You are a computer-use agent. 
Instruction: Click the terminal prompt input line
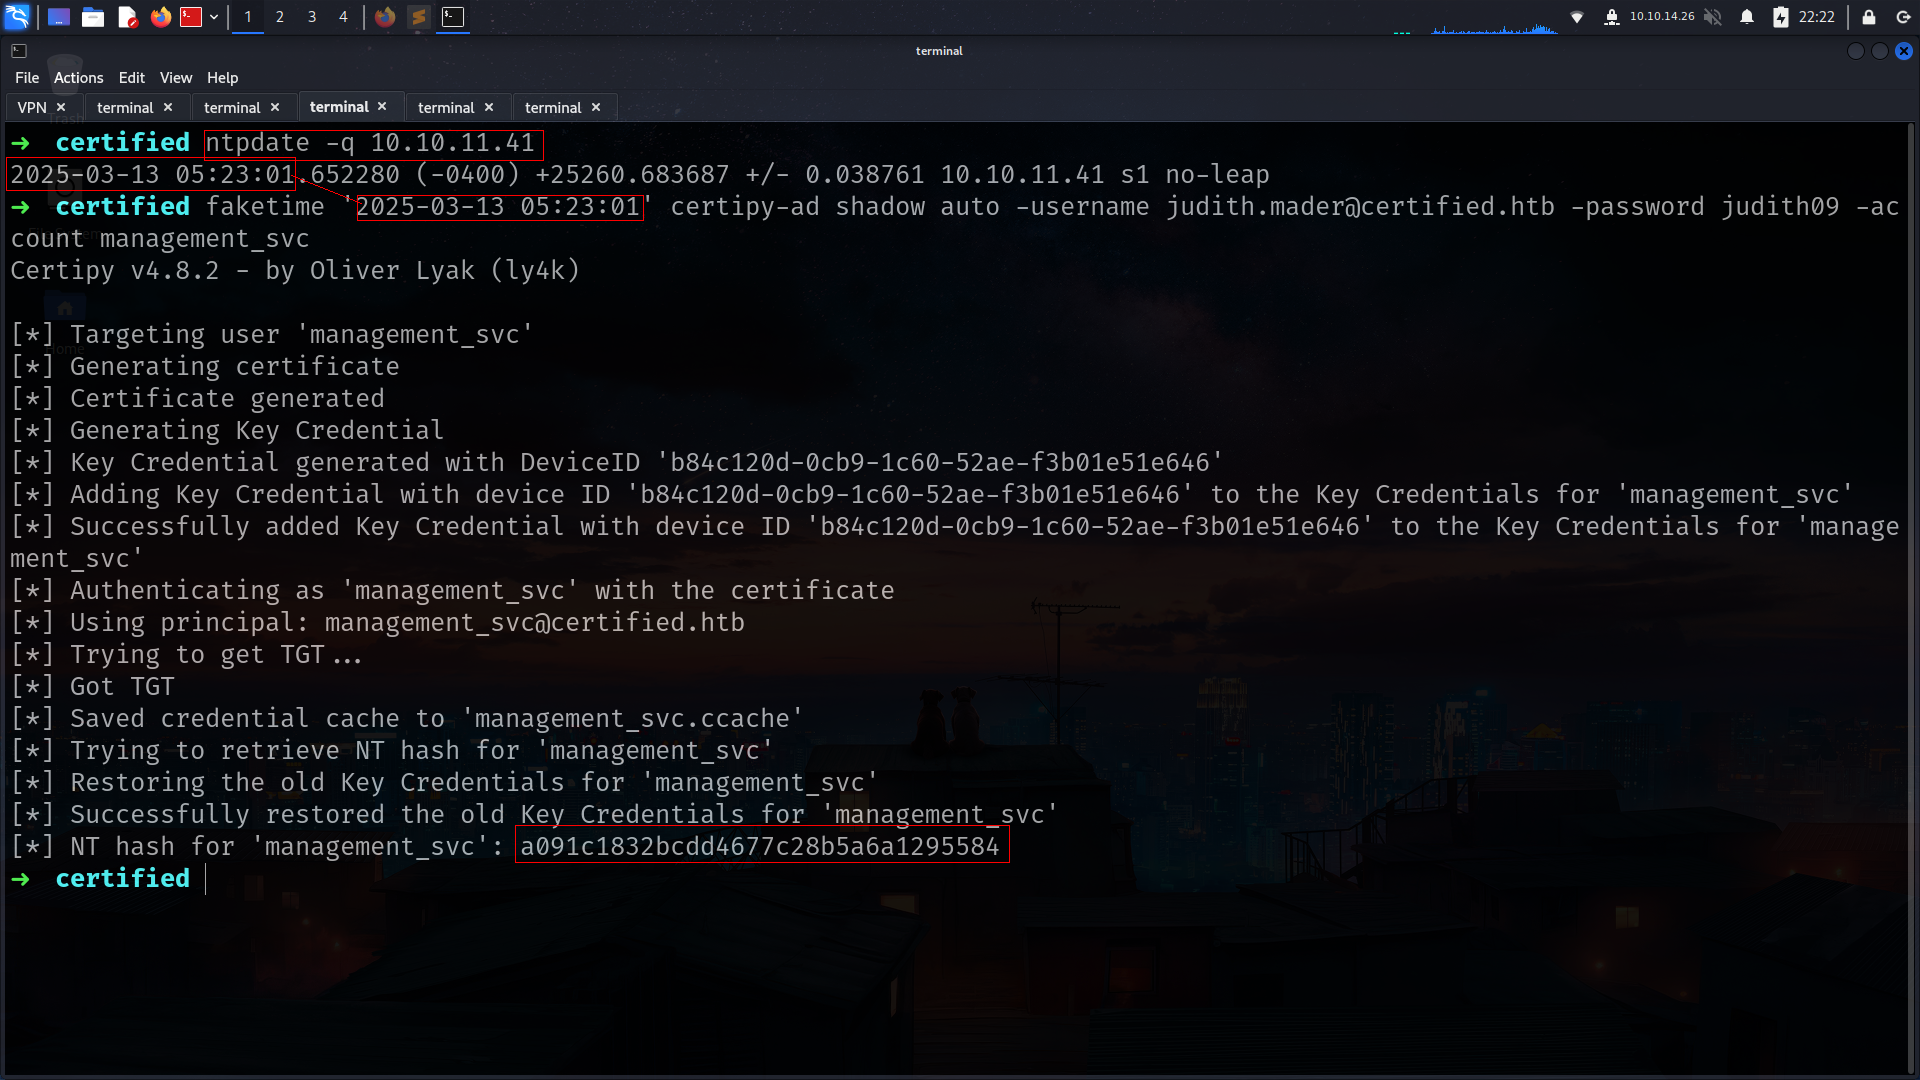955,878
